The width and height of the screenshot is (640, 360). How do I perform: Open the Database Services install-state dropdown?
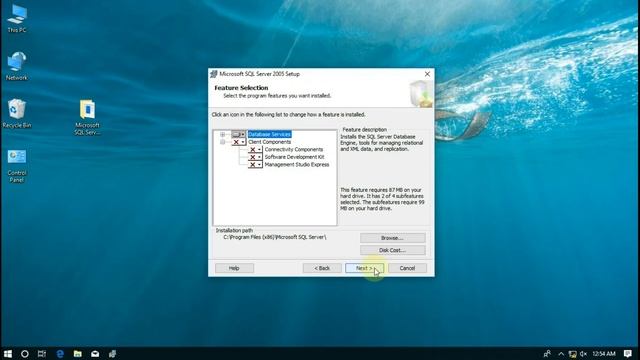tap(239, 134)
